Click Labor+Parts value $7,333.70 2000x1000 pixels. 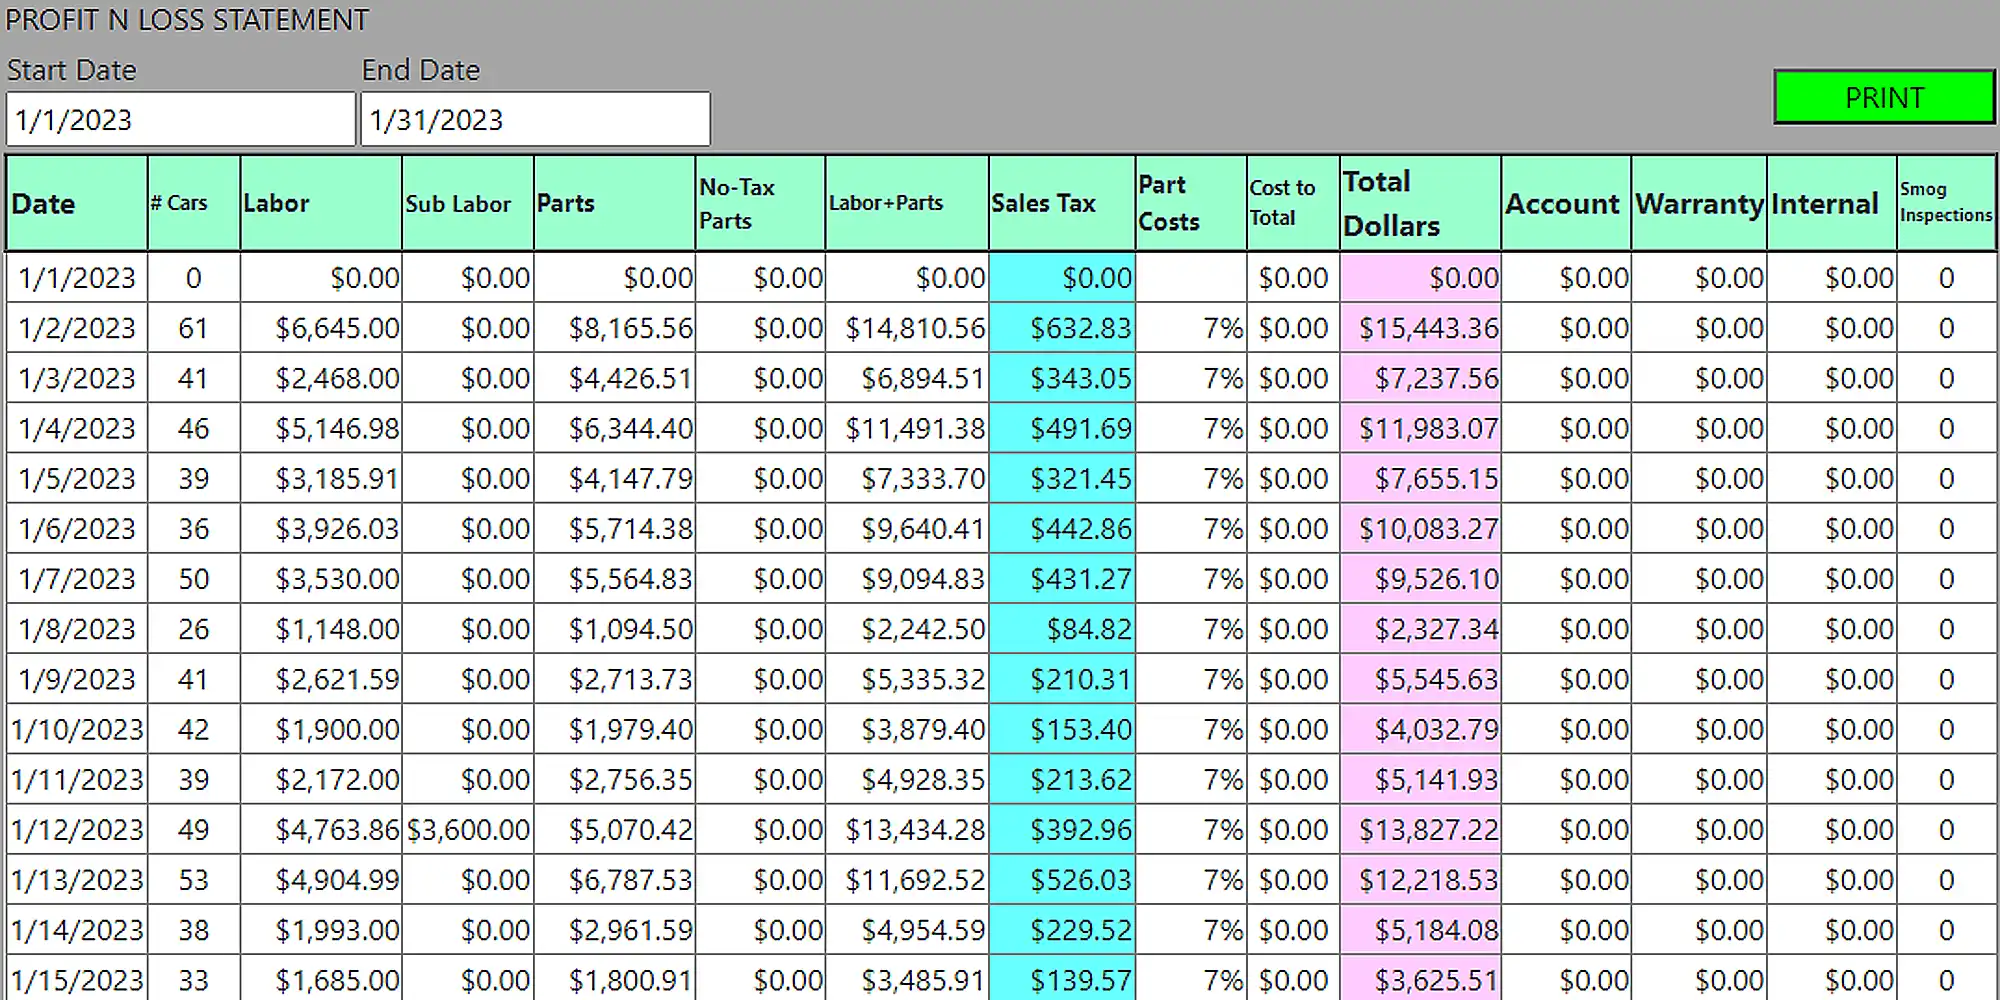(907, 478)
